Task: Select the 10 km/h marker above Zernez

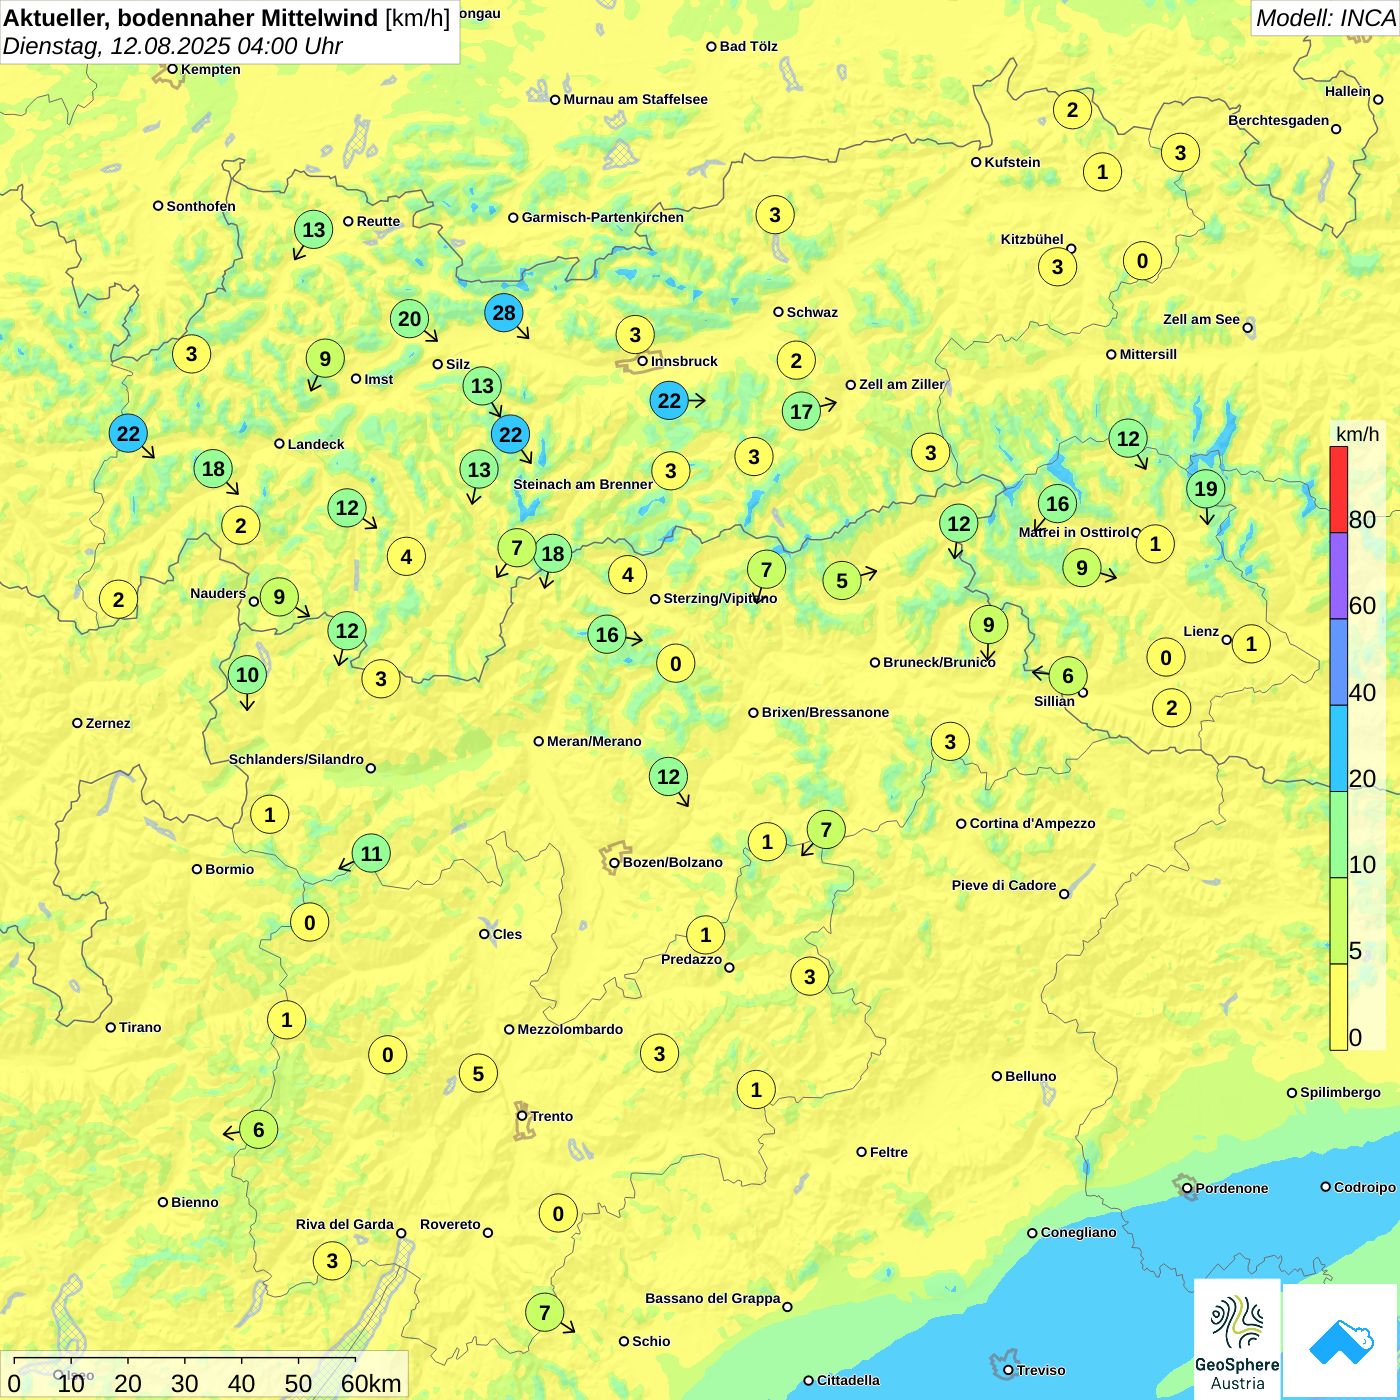Action: click(247, 675)
